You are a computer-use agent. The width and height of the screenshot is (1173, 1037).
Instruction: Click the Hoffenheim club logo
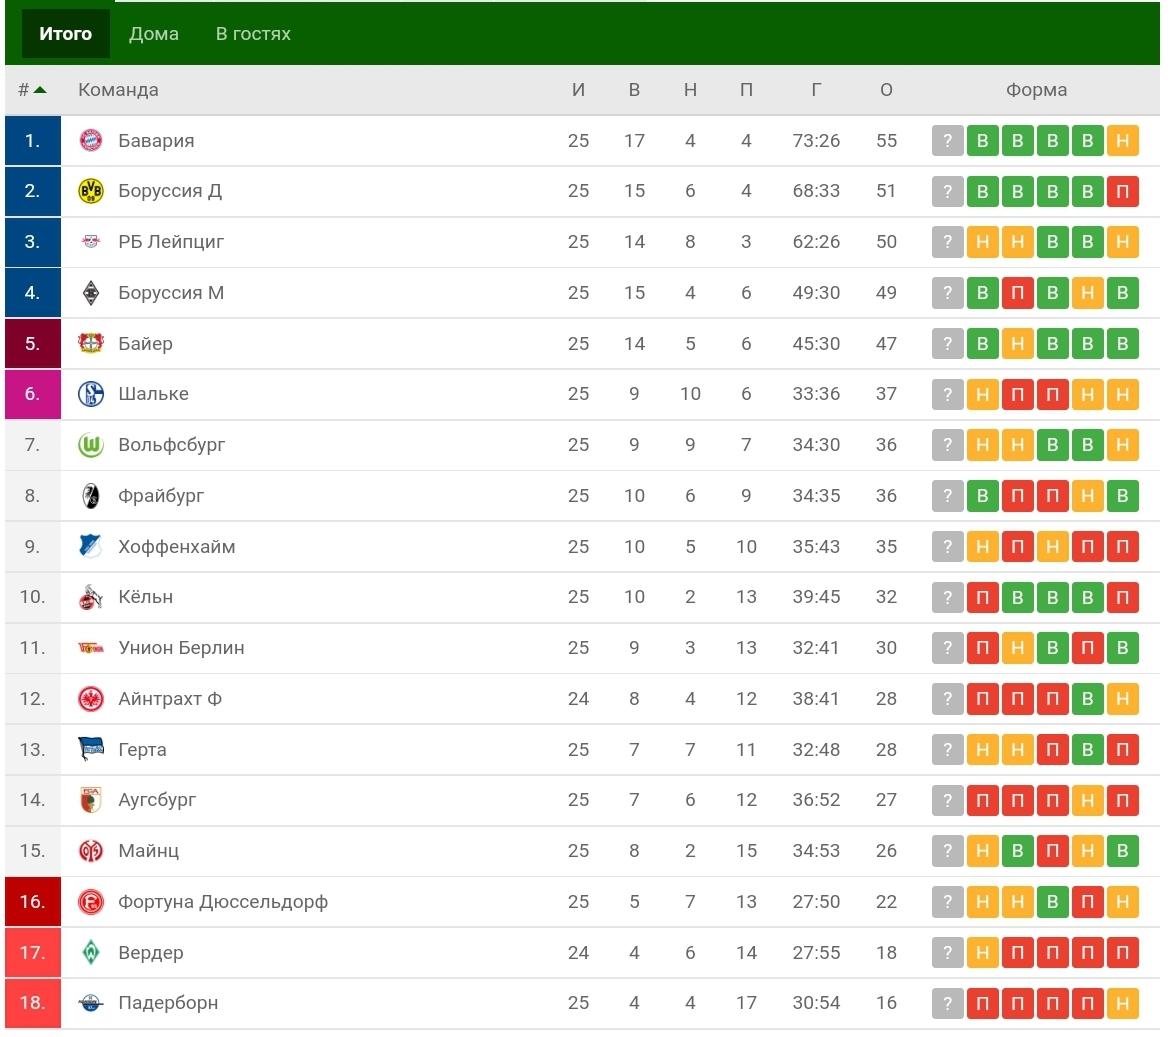click(x=91, y=547)
